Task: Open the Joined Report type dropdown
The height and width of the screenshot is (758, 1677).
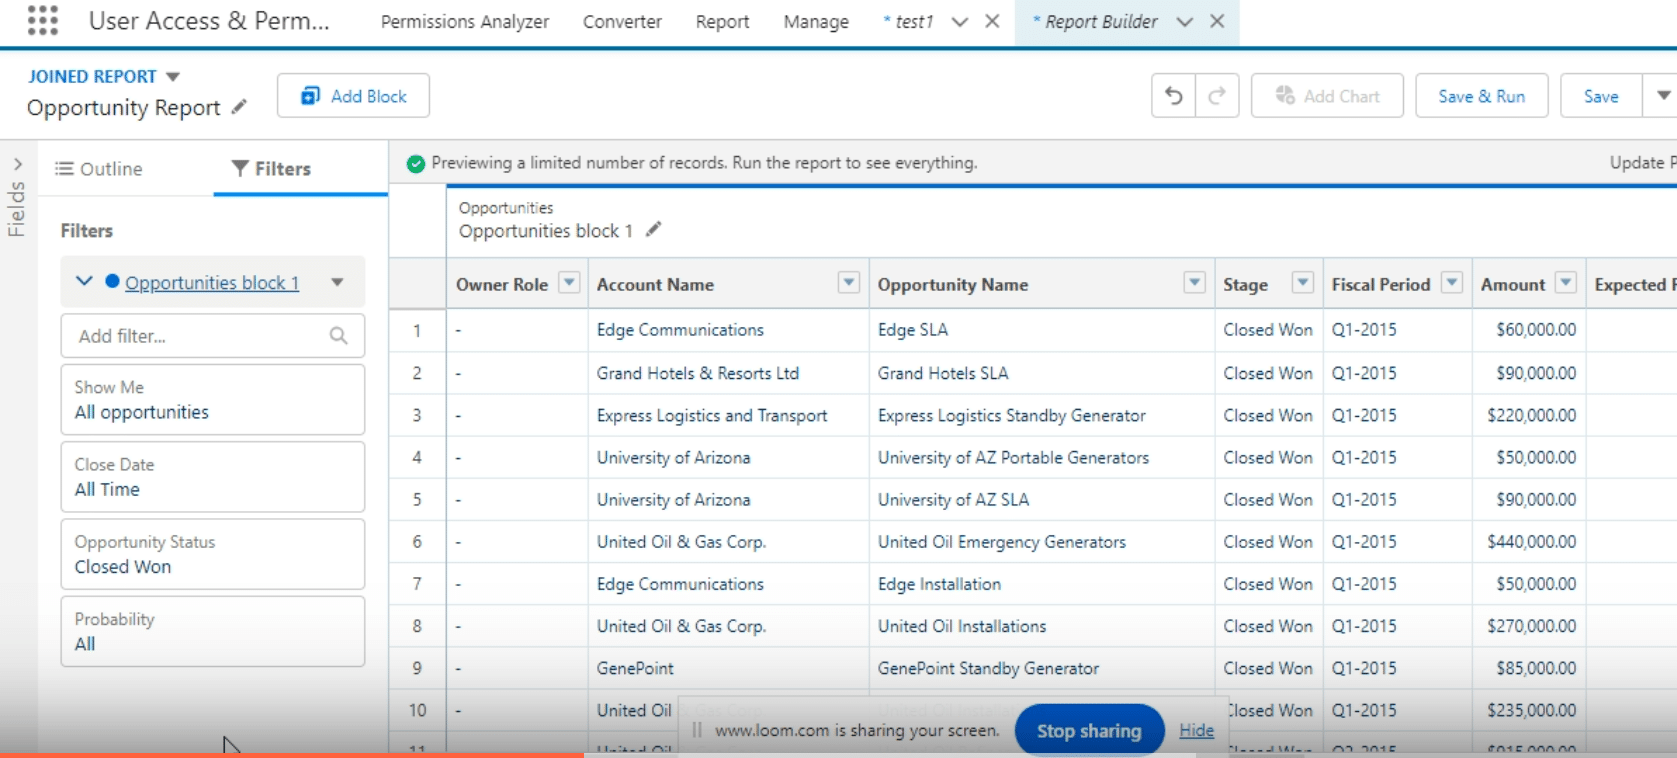Action: pyautogui.click(x=172, y=77)
